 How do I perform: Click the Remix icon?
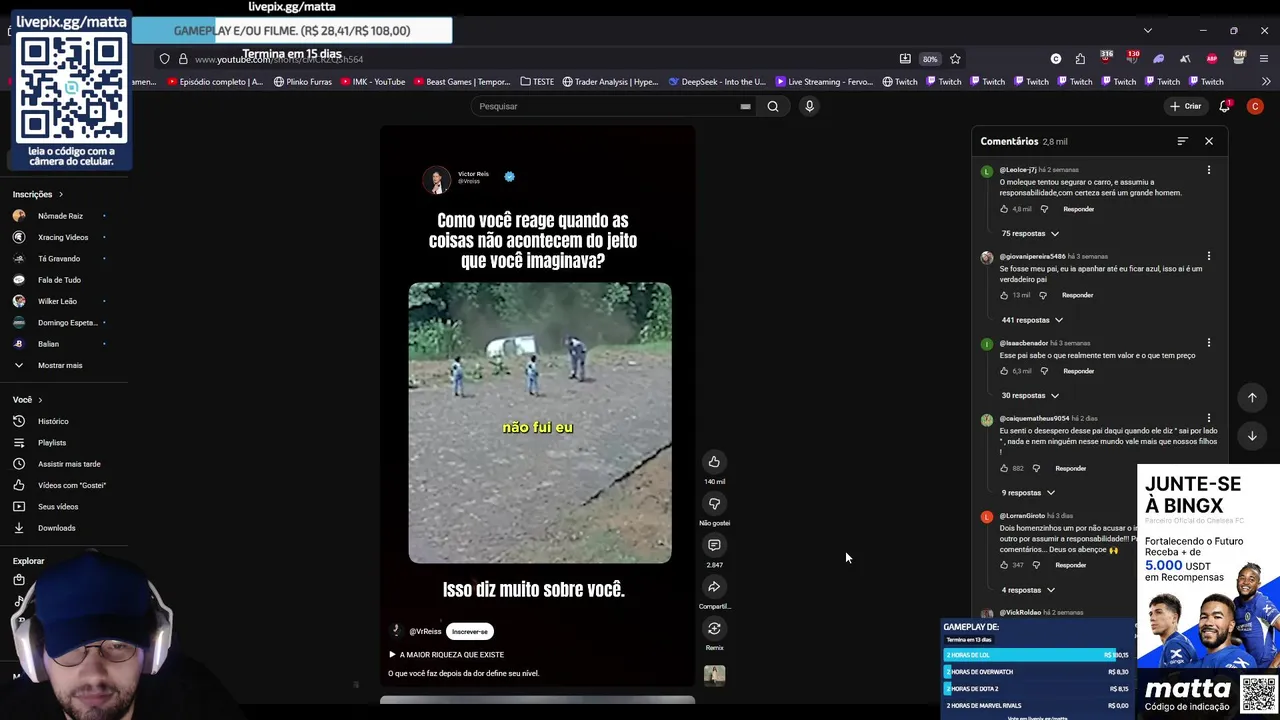[714, 629]
